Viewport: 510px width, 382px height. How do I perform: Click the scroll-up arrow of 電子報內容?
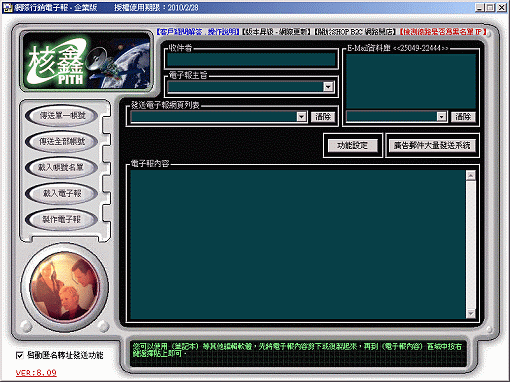click(x=471, y=175)
